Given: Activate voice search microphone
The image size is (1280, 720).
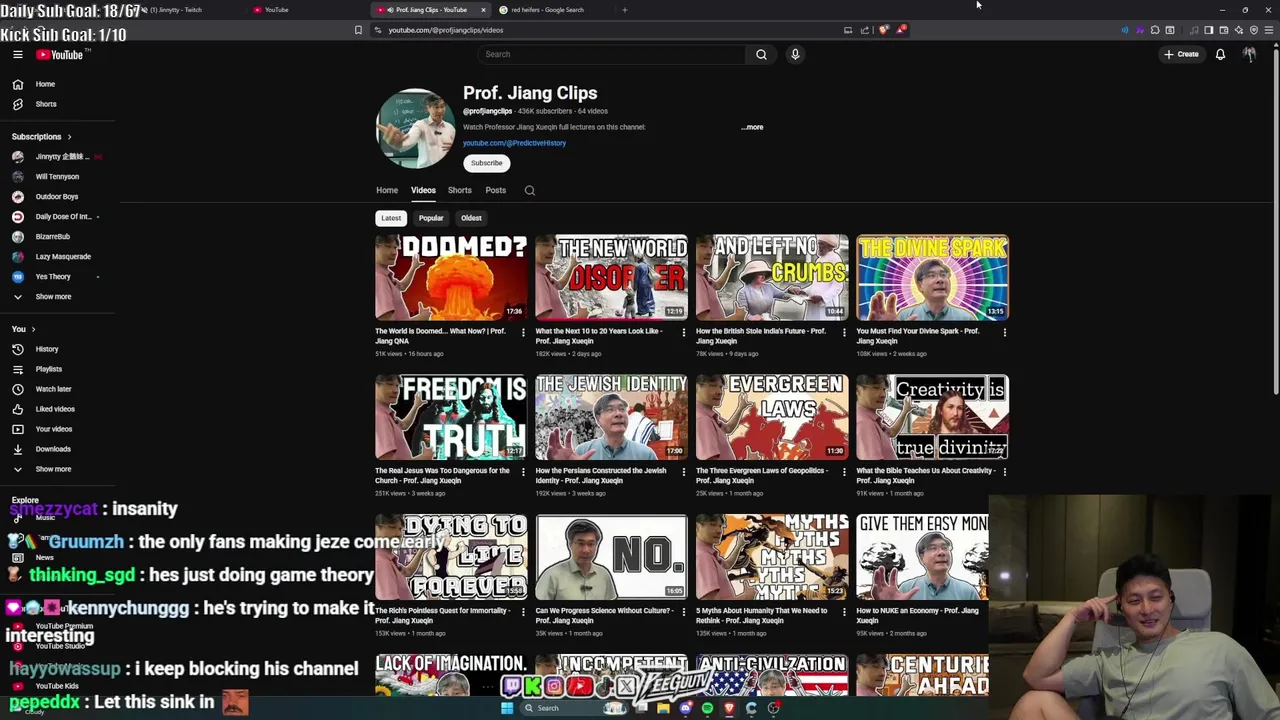Looking at the screenshot, I should pyautogui.click(x=795, y=54).
